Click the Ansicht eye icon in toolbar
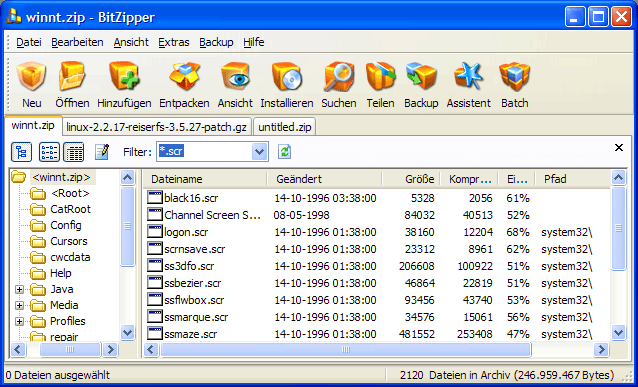638x387 pixels. point(235,77)
